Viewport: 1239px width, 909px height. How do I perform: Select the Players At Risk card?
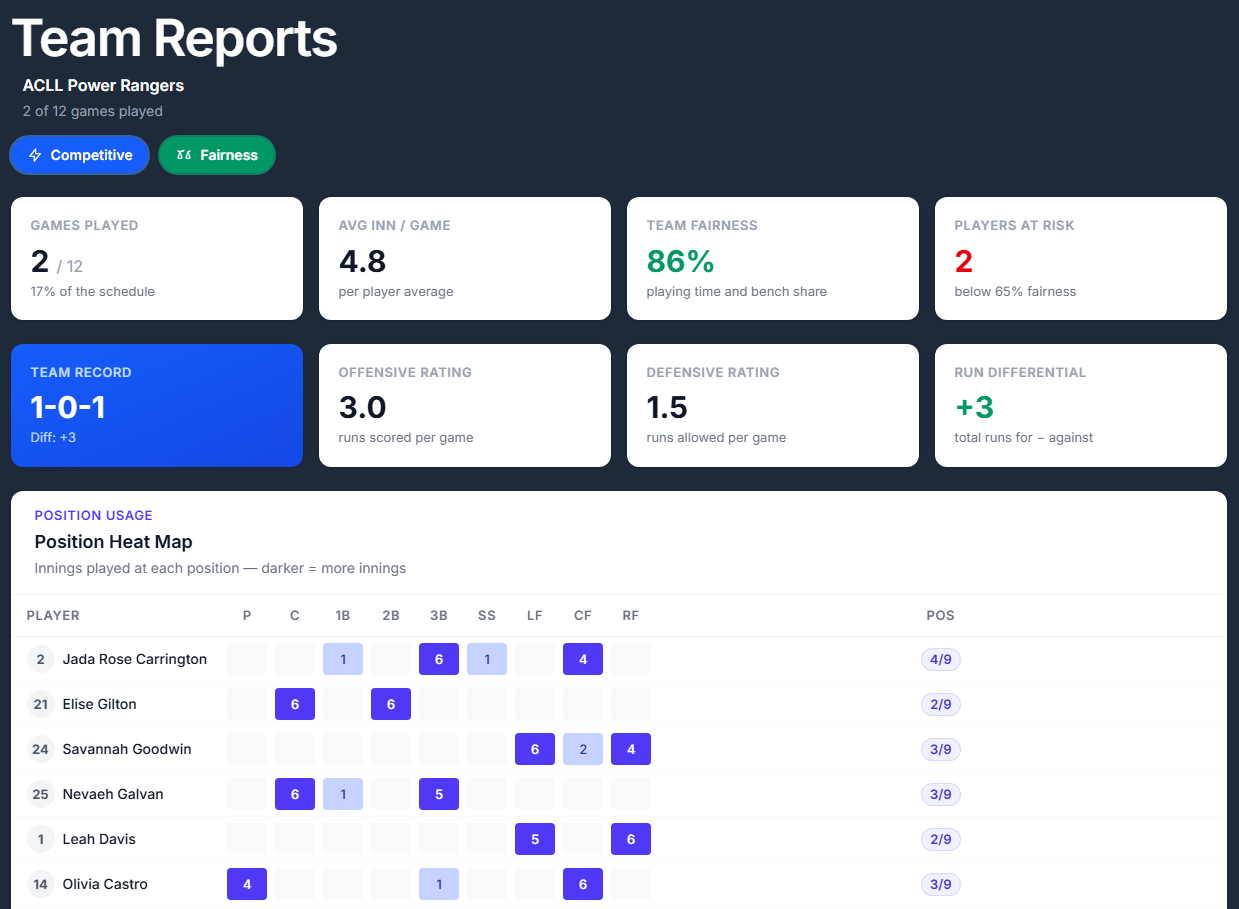point(1081,258)
